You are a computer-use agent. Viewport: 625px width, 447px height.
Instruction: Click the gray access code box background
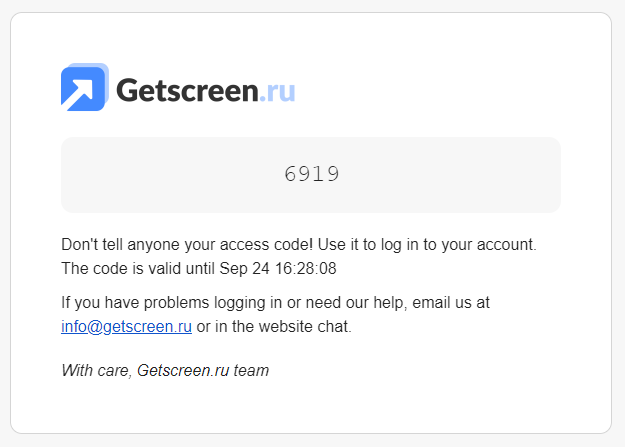pos(311,175)
